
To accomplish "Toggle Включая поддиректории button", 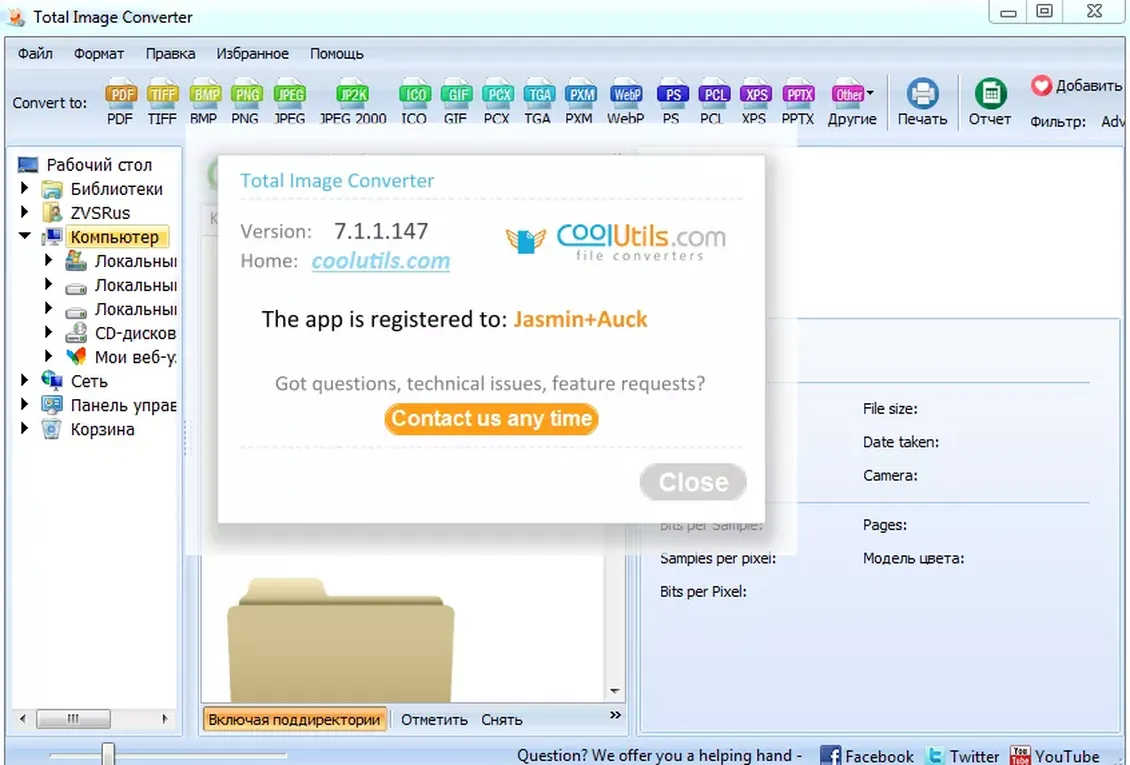I will (294, 720).
